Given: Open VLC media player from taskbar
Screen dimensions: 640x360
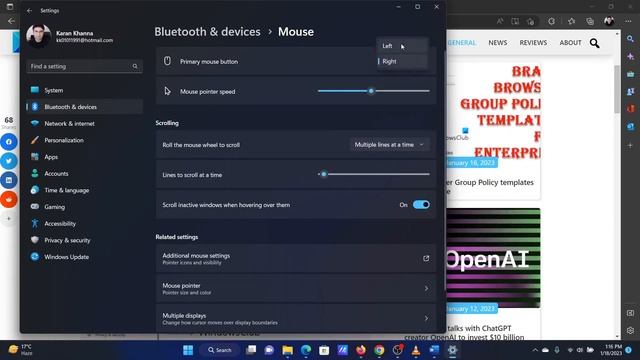Looking at the screenshot, I should click(x=416, y=350).
